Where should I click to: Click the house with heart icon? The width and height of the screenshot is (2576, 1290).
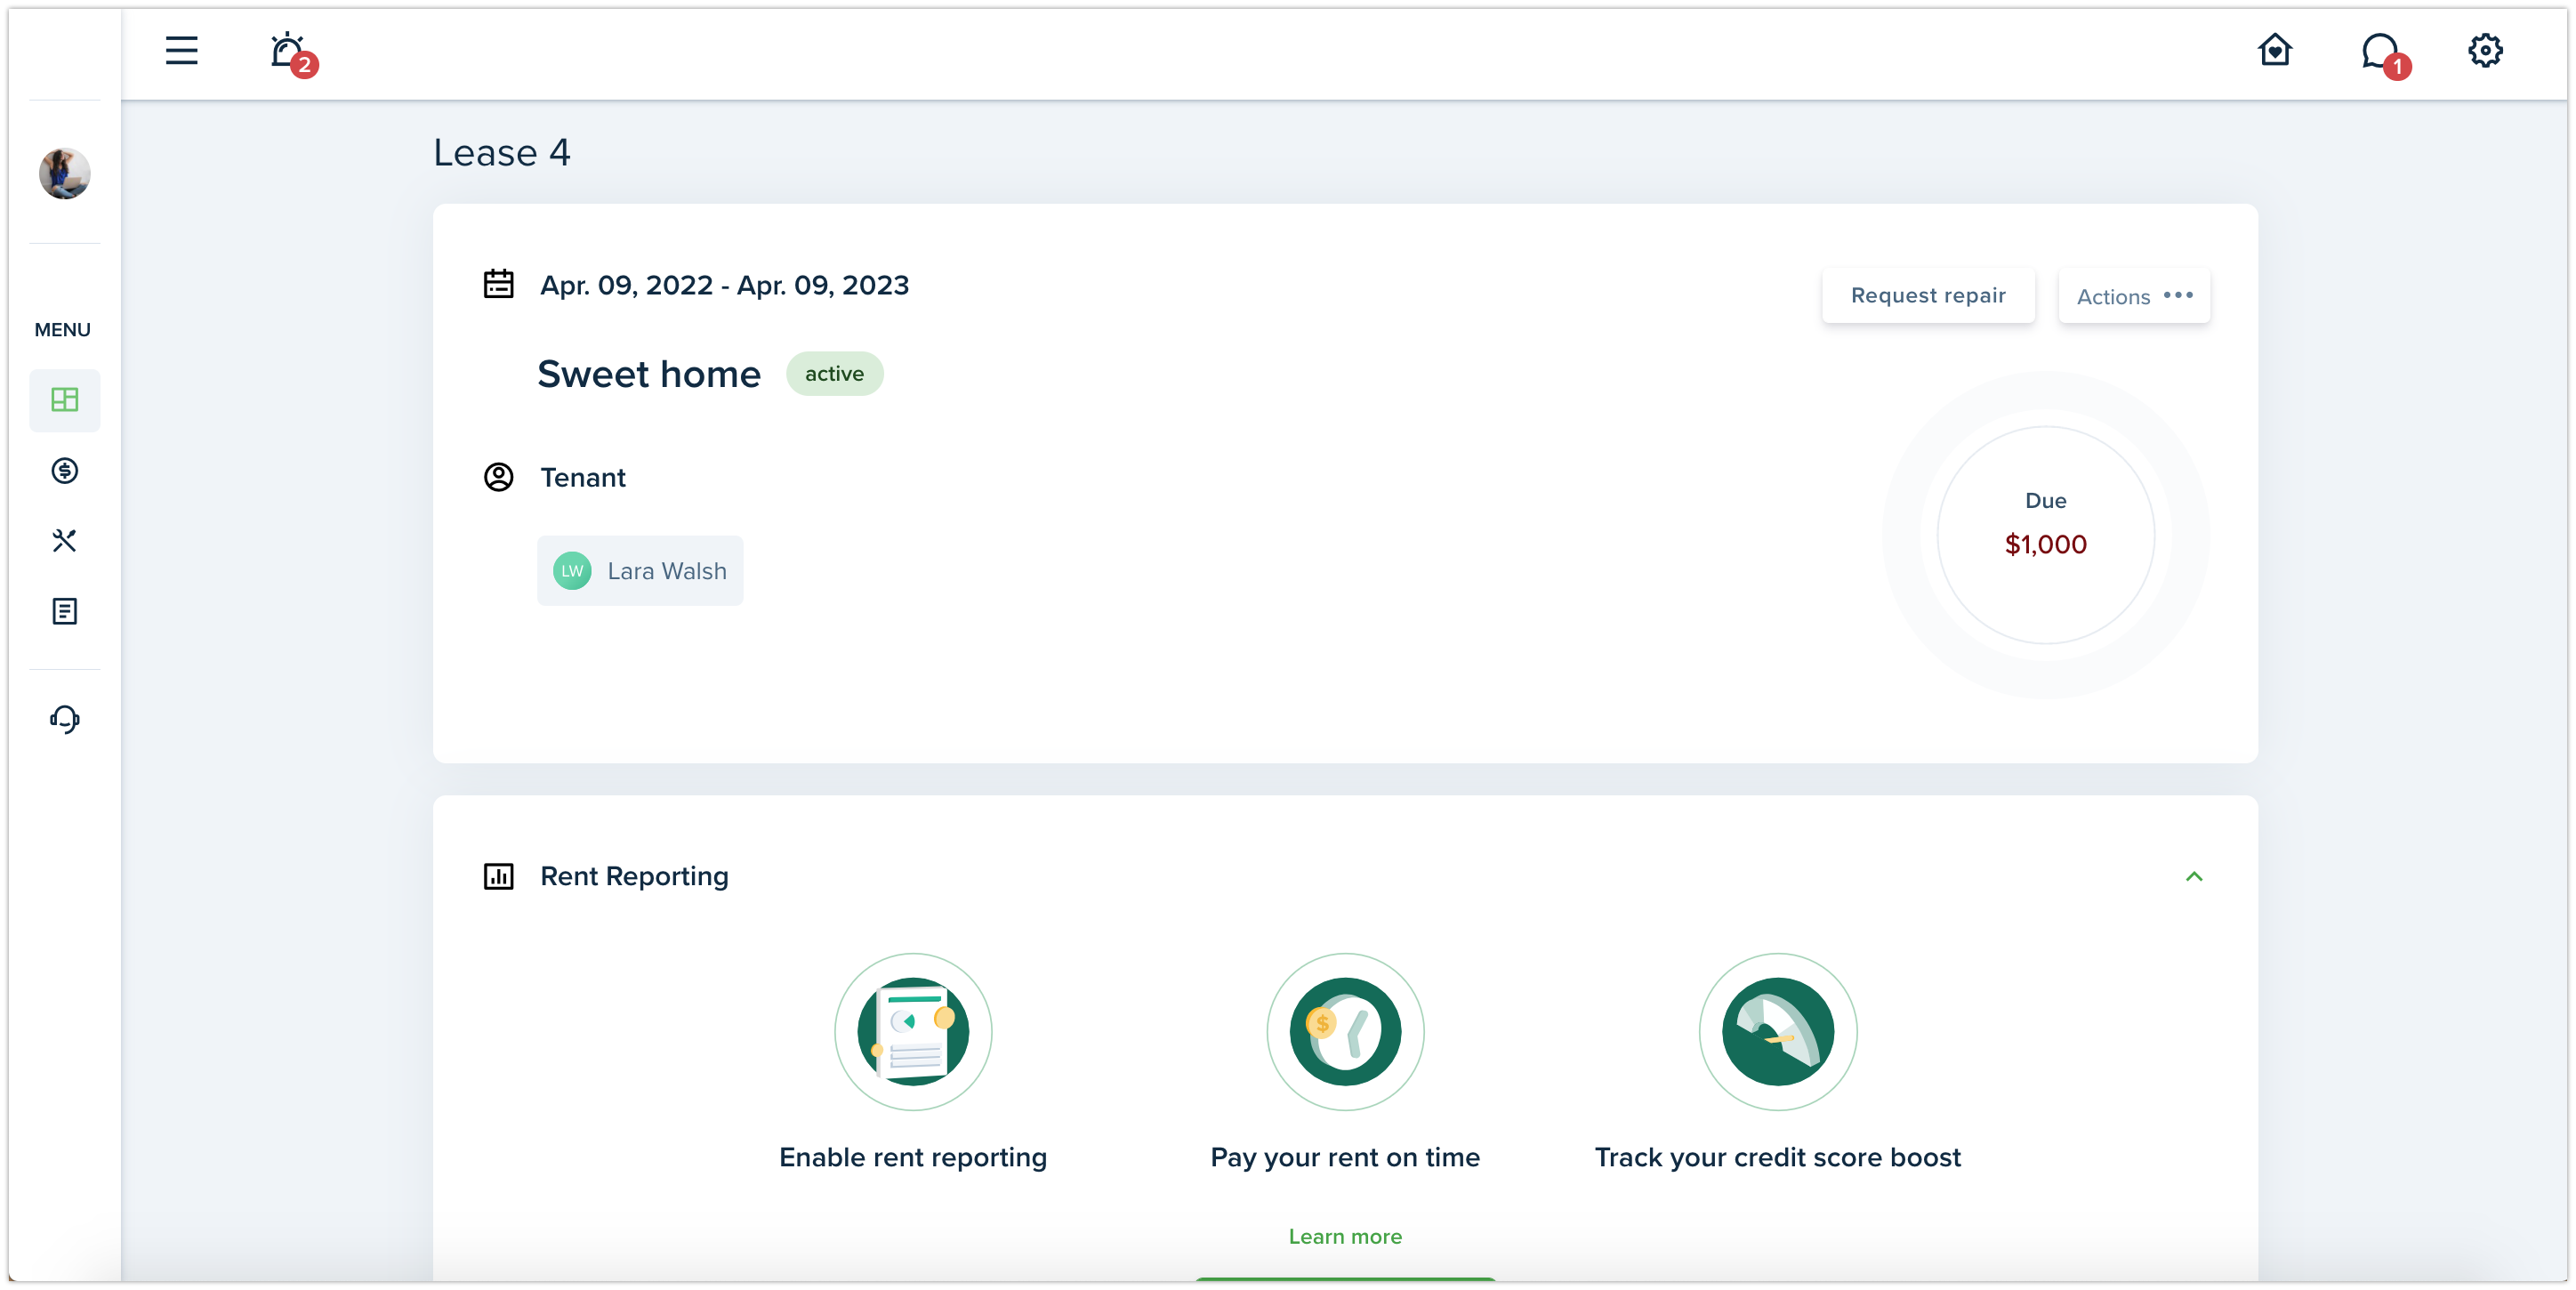(2275, 50)
